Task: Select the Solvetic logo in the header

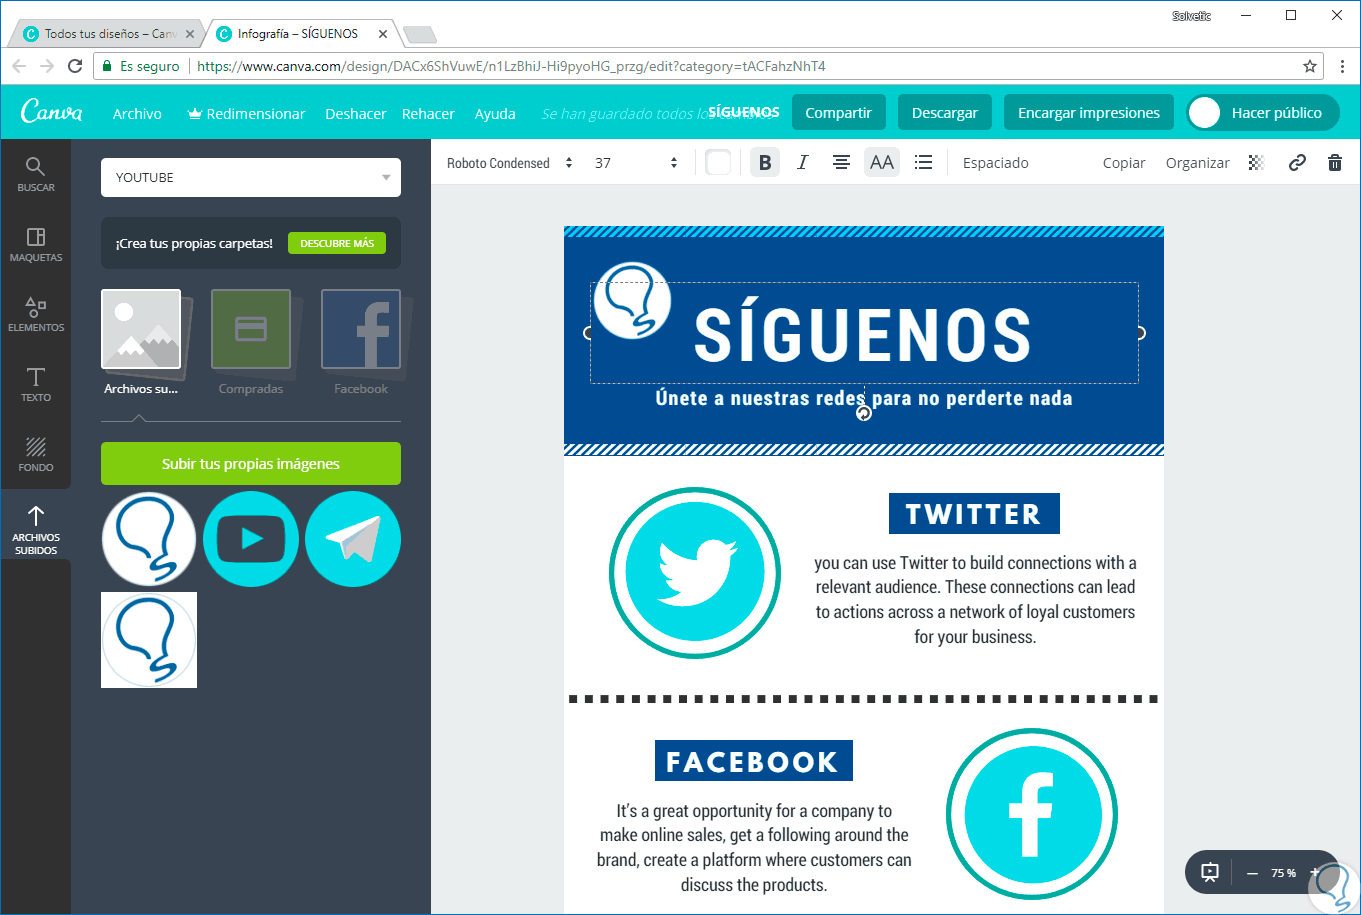Action: 632,300
